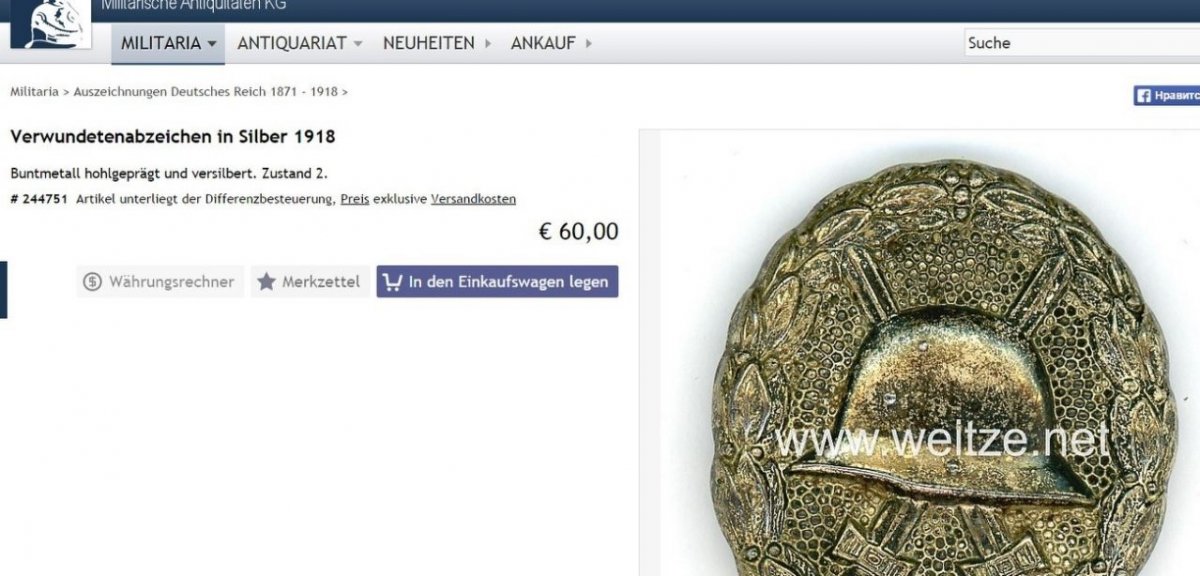Open the Währungsrechner currency converter
This screenshot has width=1200, height=576.
160,282
